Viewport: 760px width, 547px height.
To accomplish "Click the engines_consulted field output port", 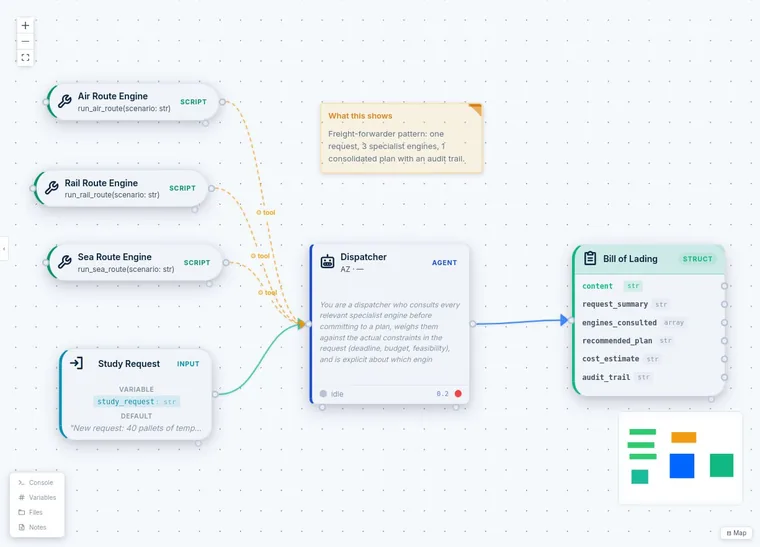I will point(724,322).
